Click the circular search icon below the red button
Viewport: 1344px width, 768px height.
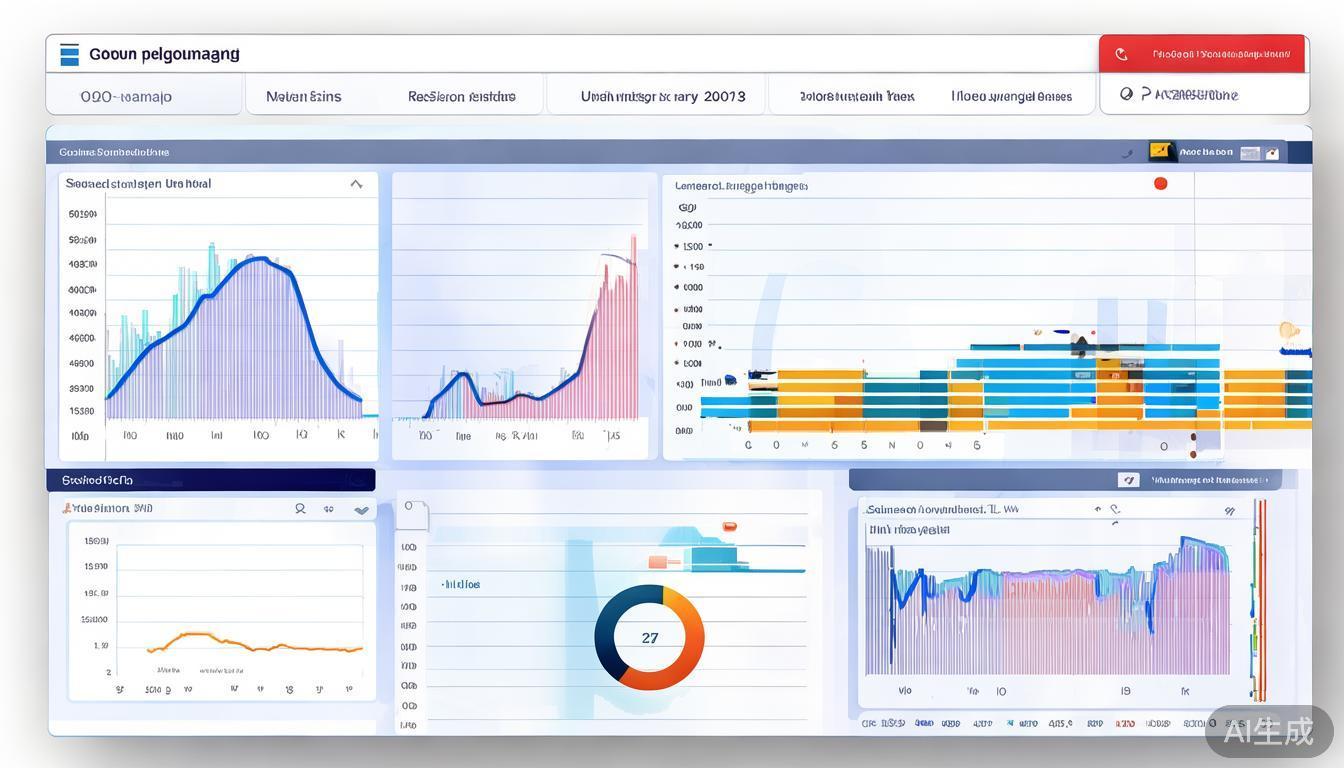[x=1127, y=94]
